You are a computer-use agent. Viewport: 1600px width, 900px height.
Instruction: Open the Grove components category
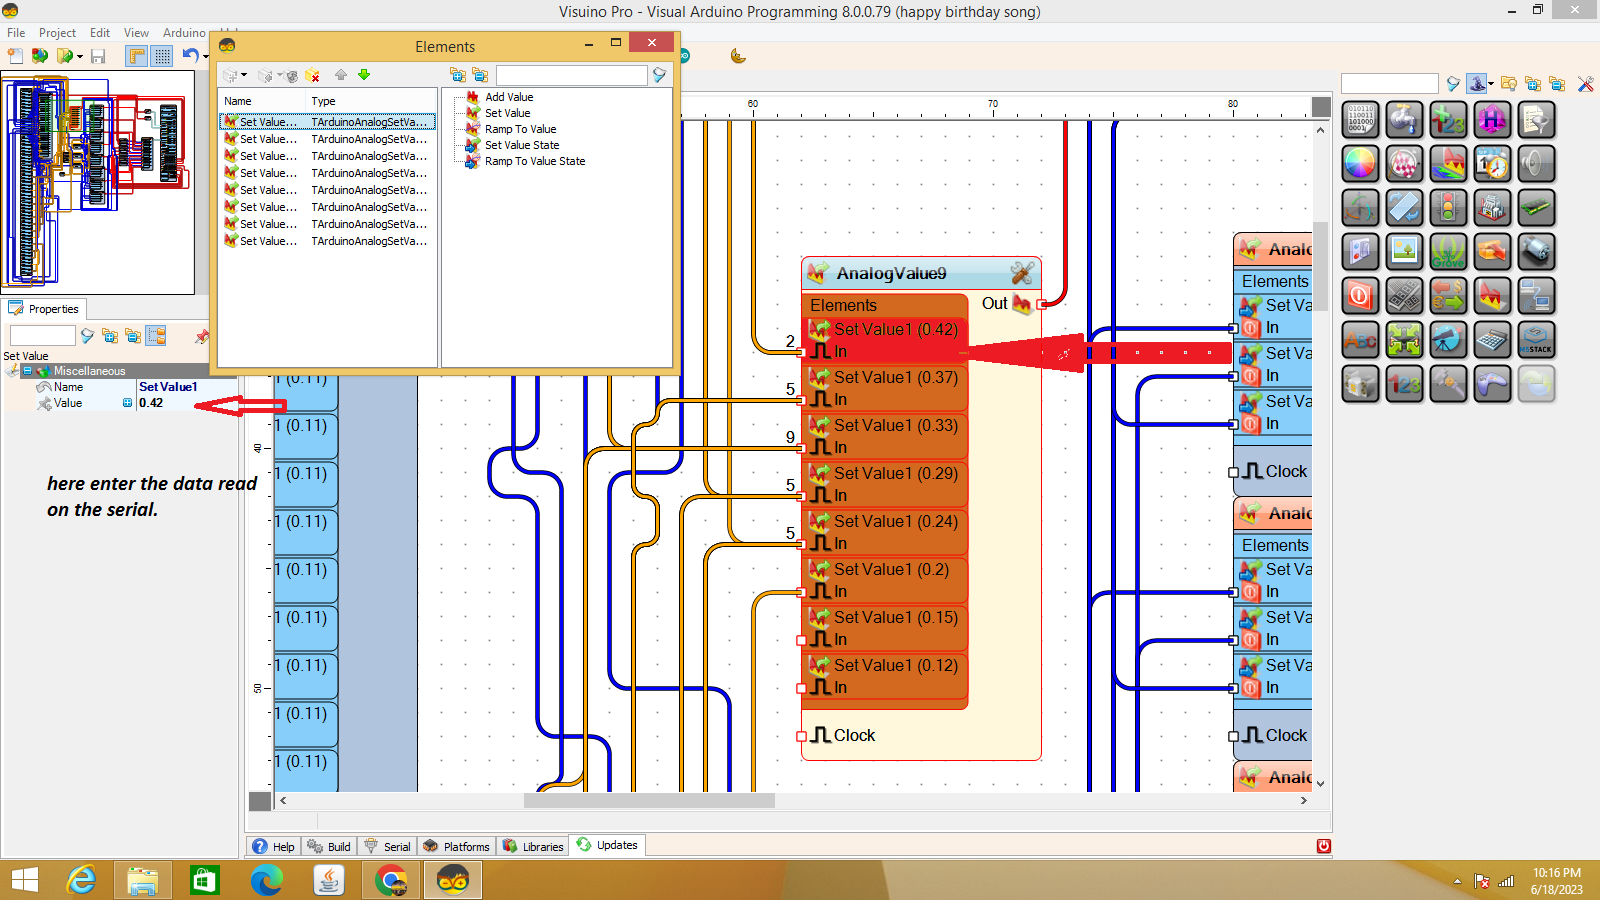coord(1448,252)
